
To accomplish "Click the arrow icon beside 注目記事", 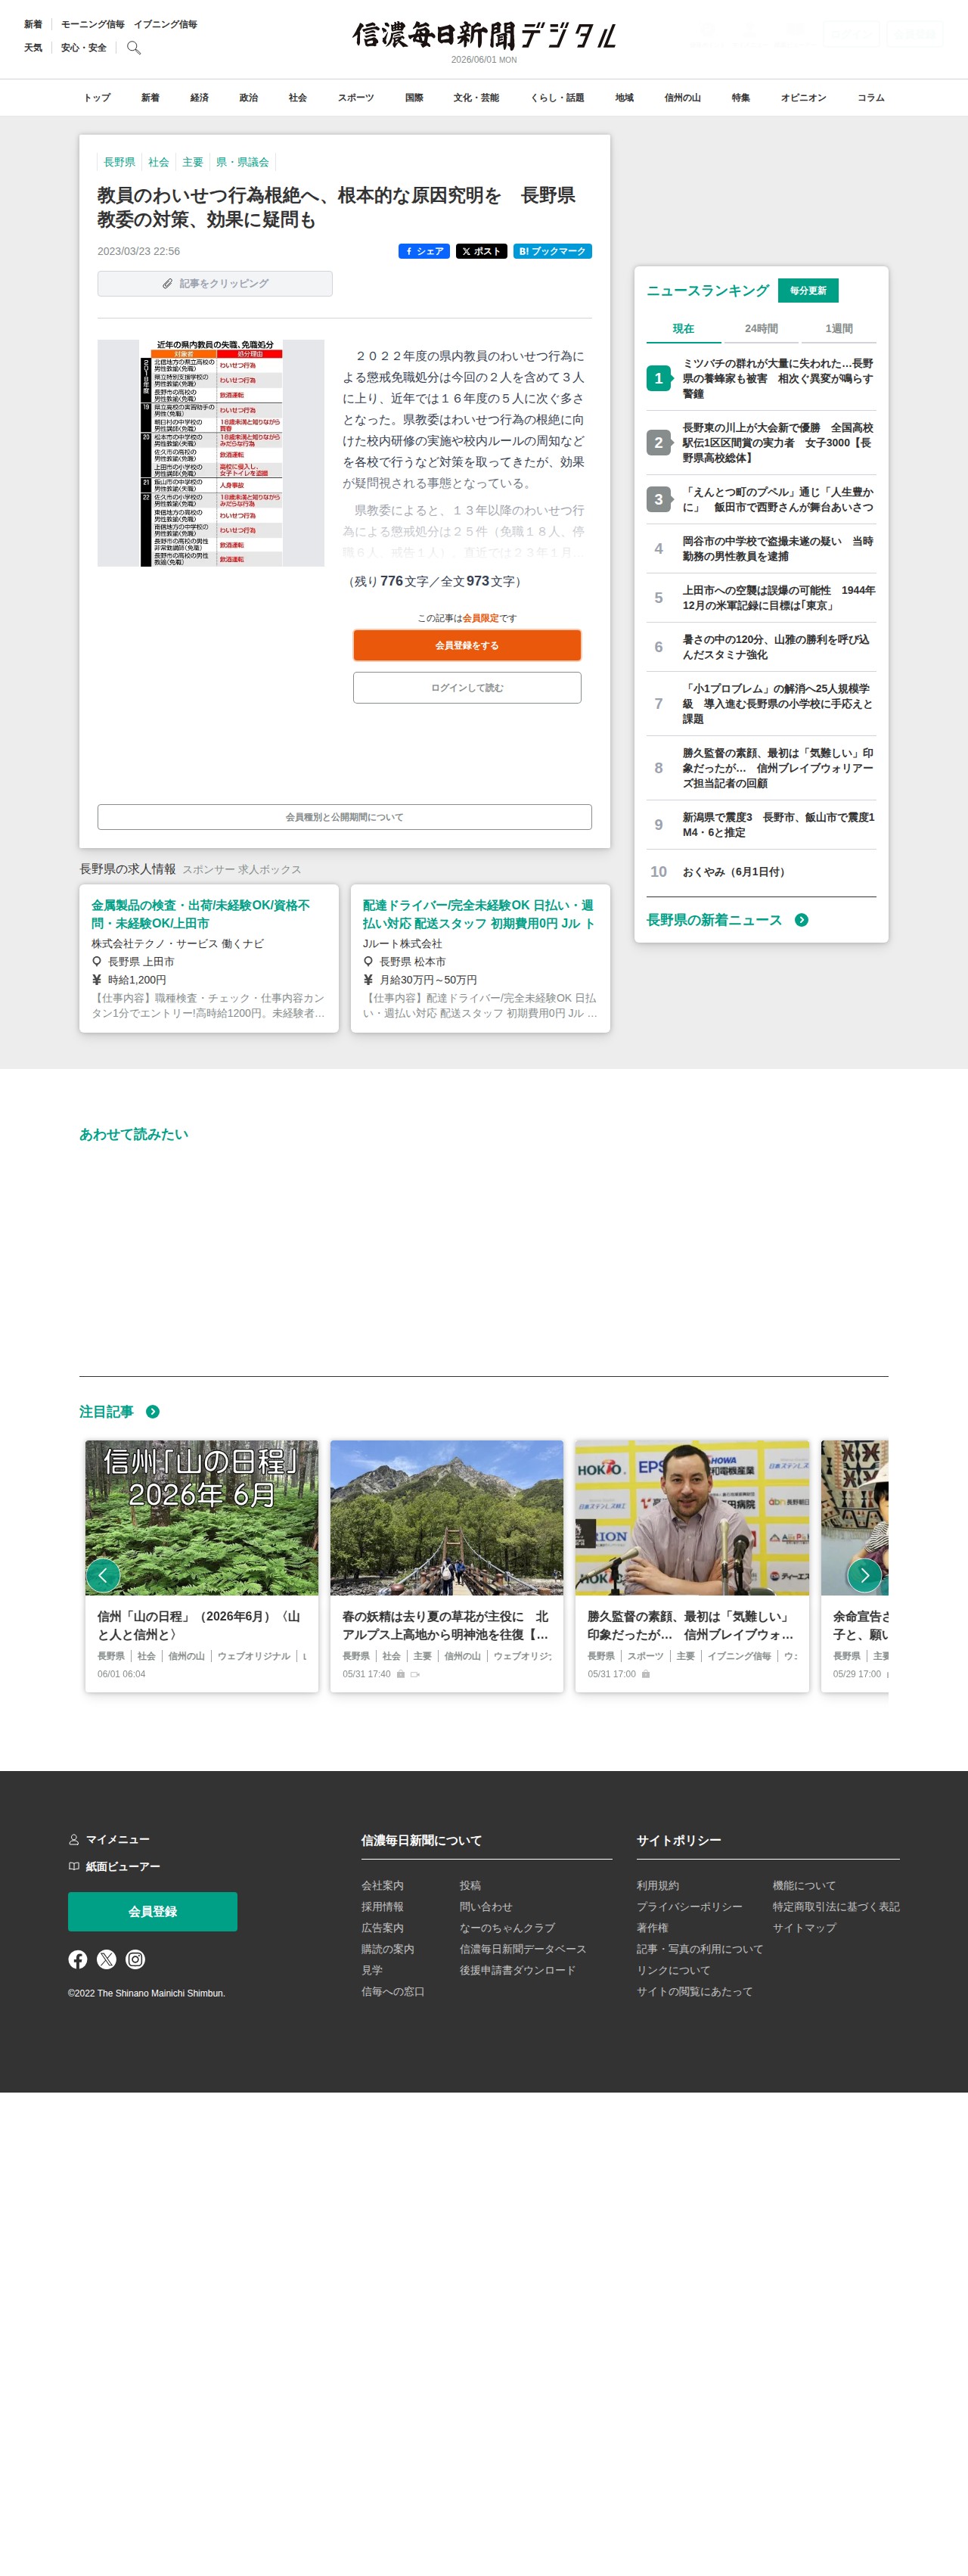I will tap(153, 1411).
